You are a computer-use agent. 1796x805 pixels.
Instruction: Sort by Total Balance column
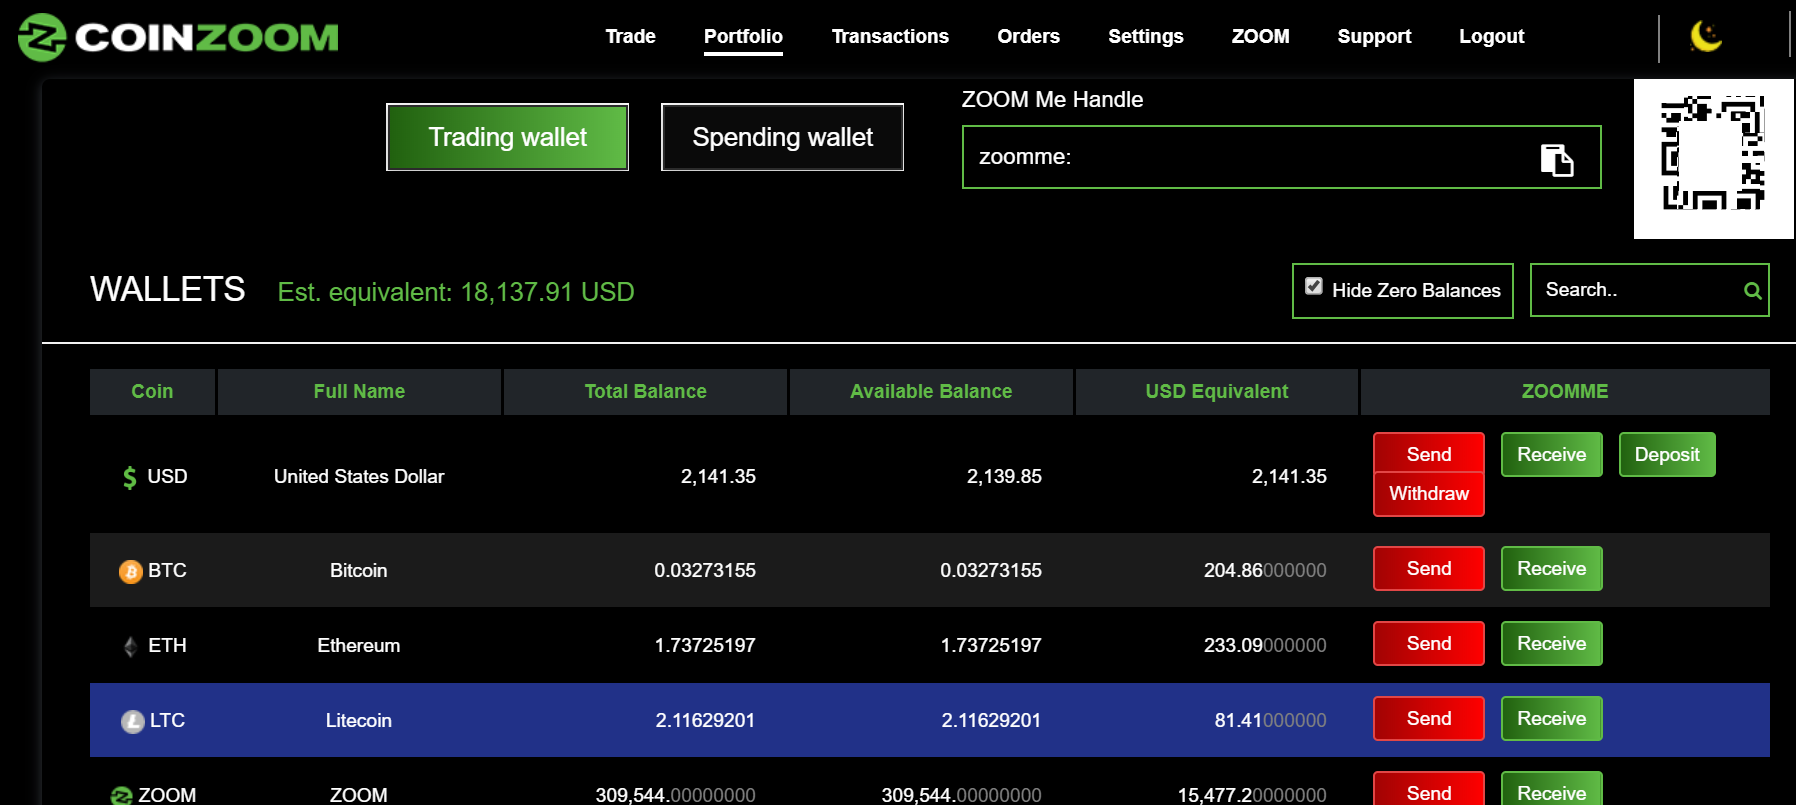[x=645, y=391]
